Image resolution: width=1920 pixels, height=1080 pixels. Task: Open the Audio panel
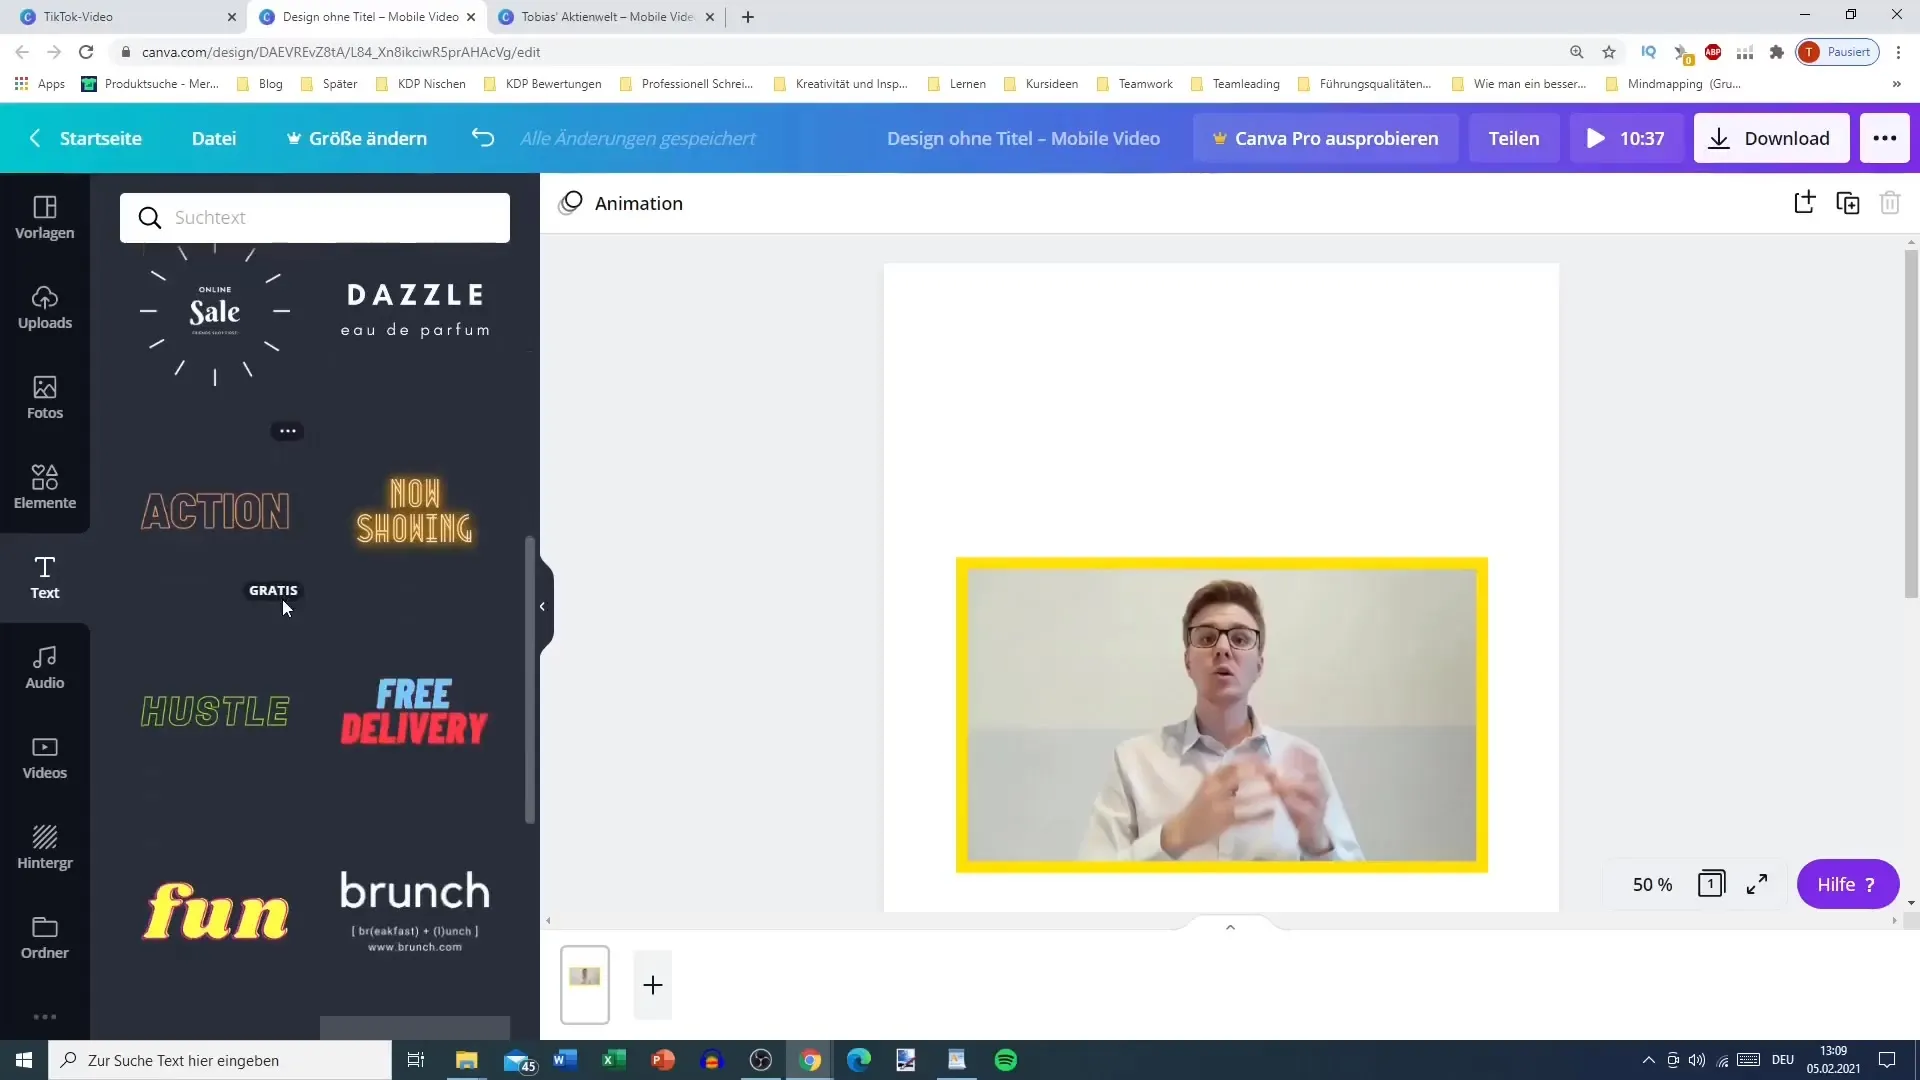coord(45,667)
